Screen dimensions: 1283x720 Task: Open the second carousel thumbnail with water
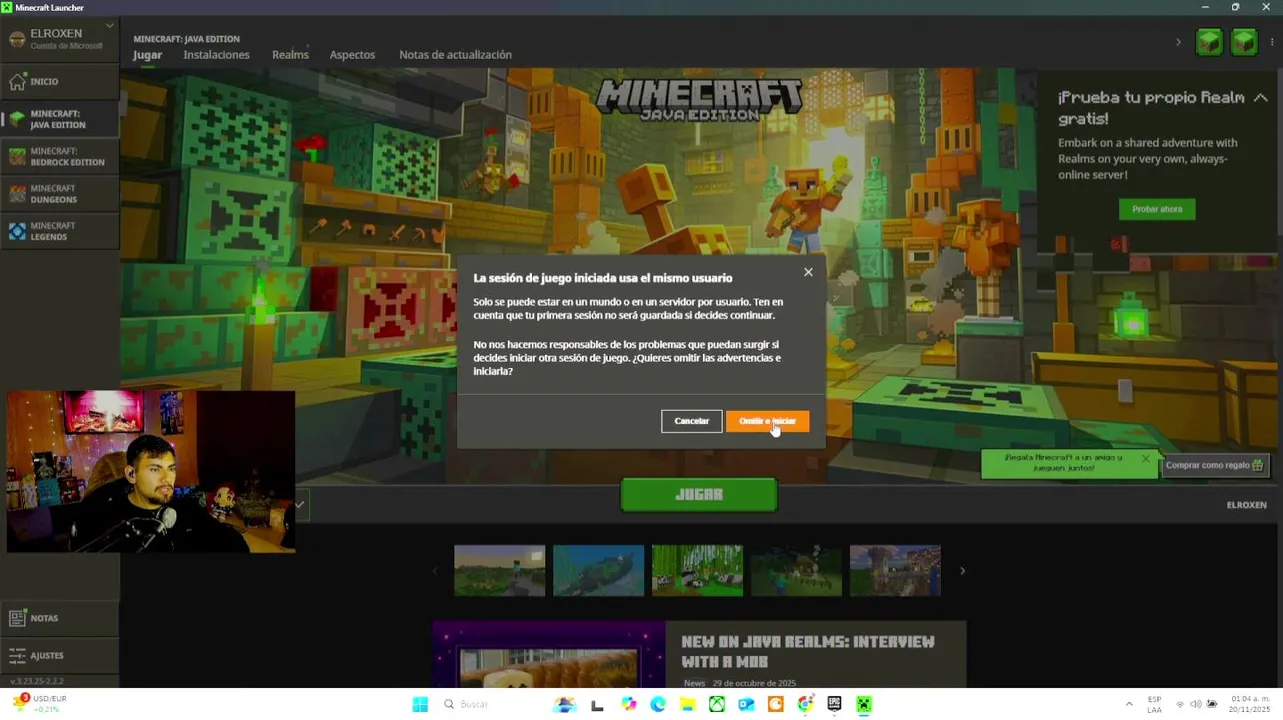[598, 571]
